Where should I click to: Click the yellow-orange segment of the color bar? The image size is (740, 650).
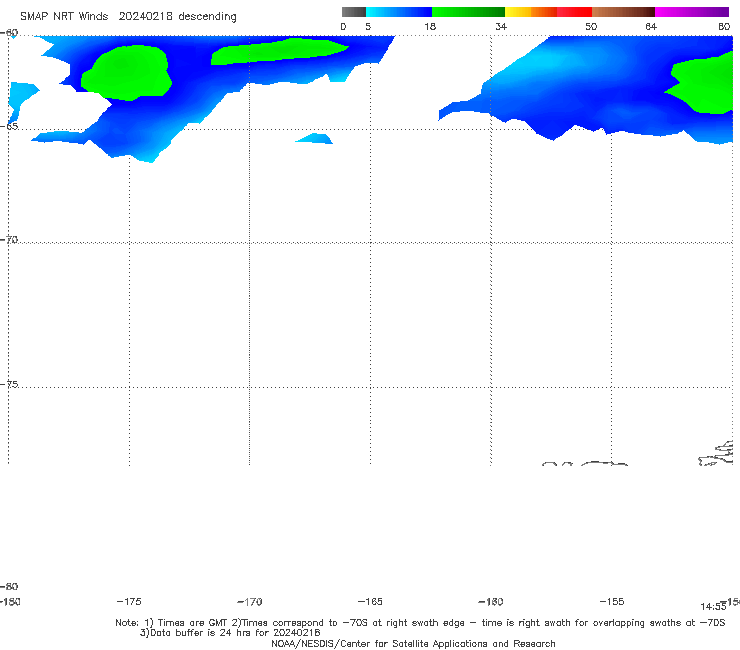(x=531, y=12)
